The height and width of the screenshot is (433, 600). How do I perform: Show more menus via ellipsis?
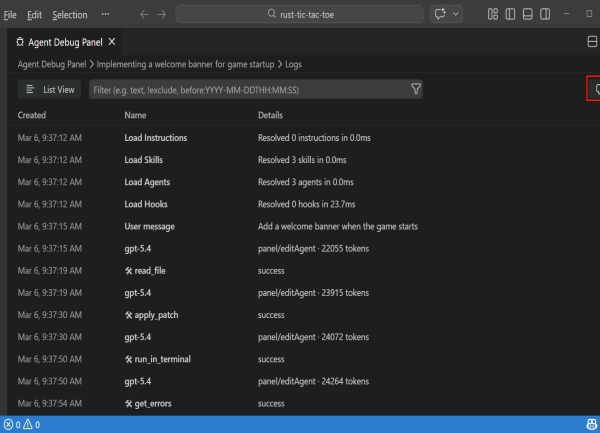point(105,14)
